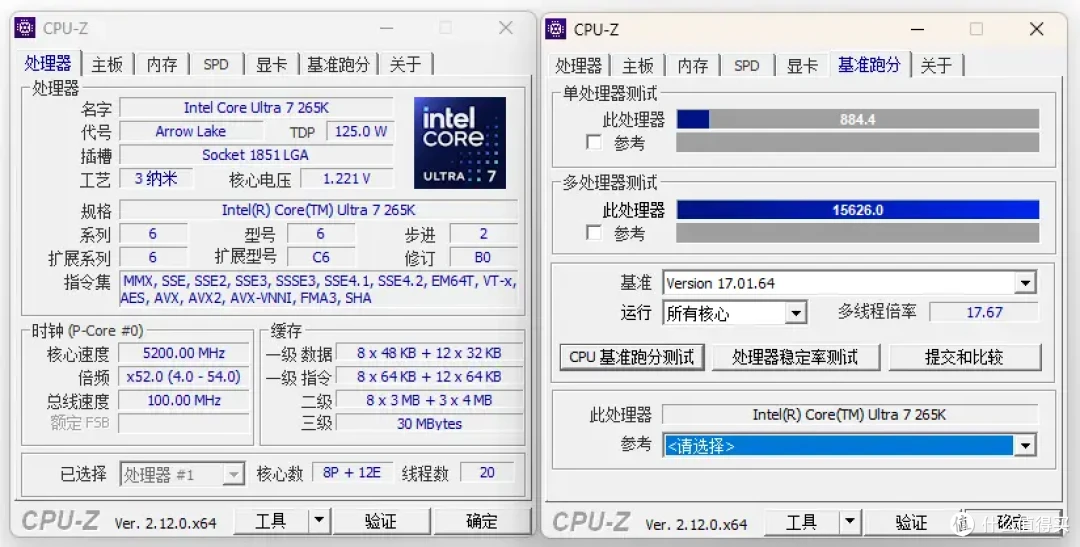This screenshot has width=1080, height=547.
Task: Click 工具 button in left window
Action: [271, 522]
